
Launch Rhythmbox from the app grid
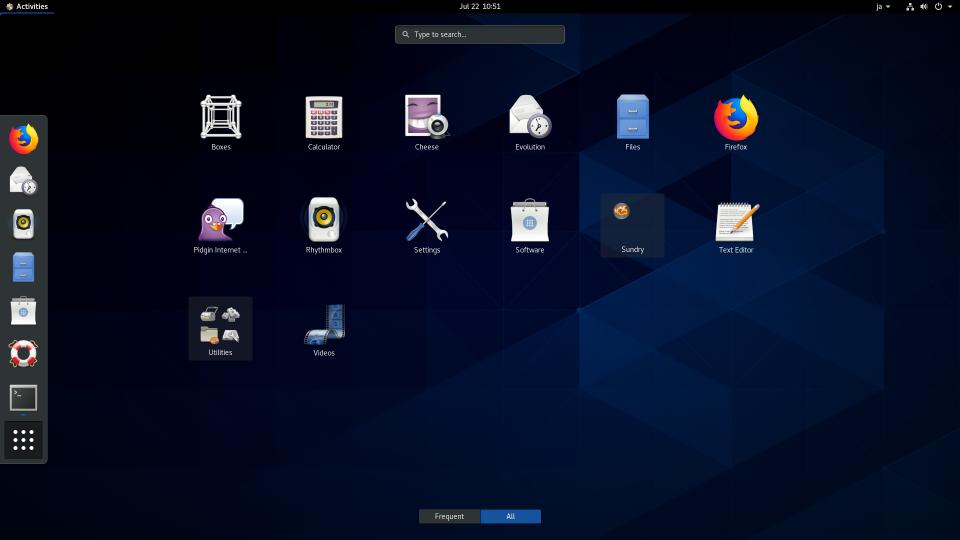point(324,225)
